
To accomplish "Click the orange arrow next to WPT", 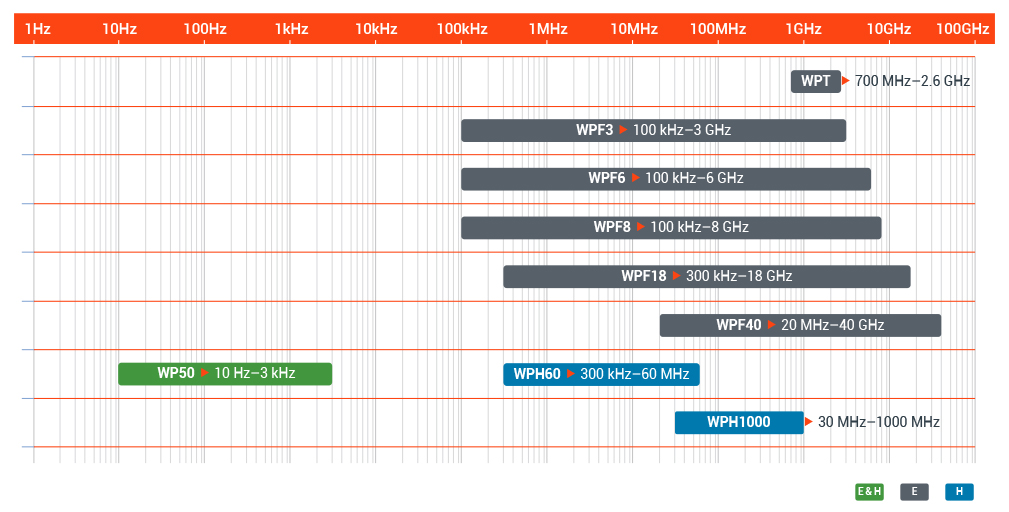I will coord(846,81).
